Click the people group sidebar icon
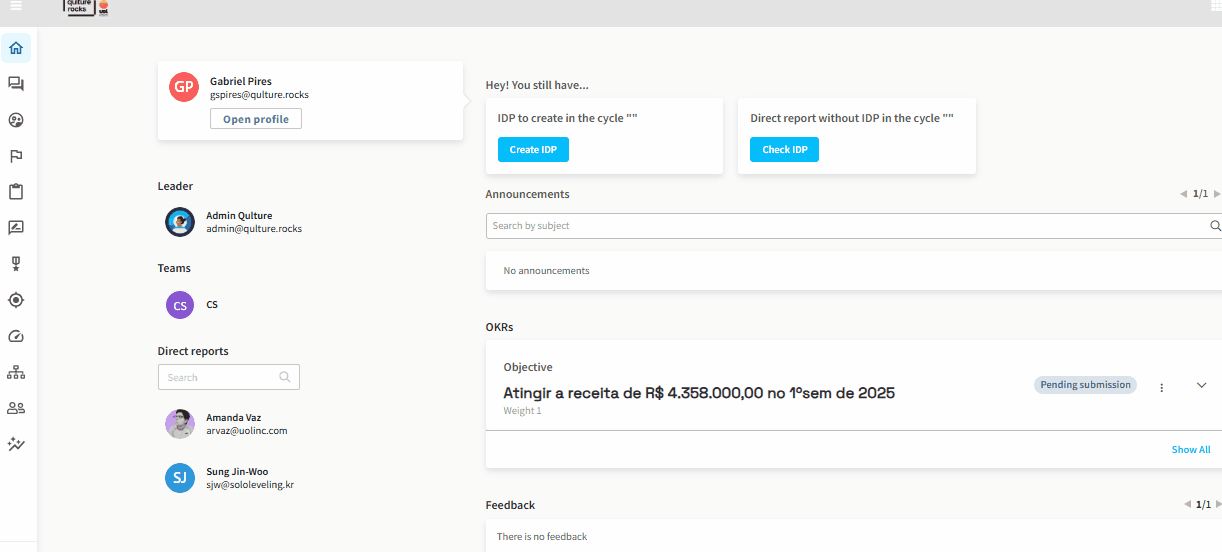The image size is (1222, 552). pyautogui.click(x=16, y=408)
